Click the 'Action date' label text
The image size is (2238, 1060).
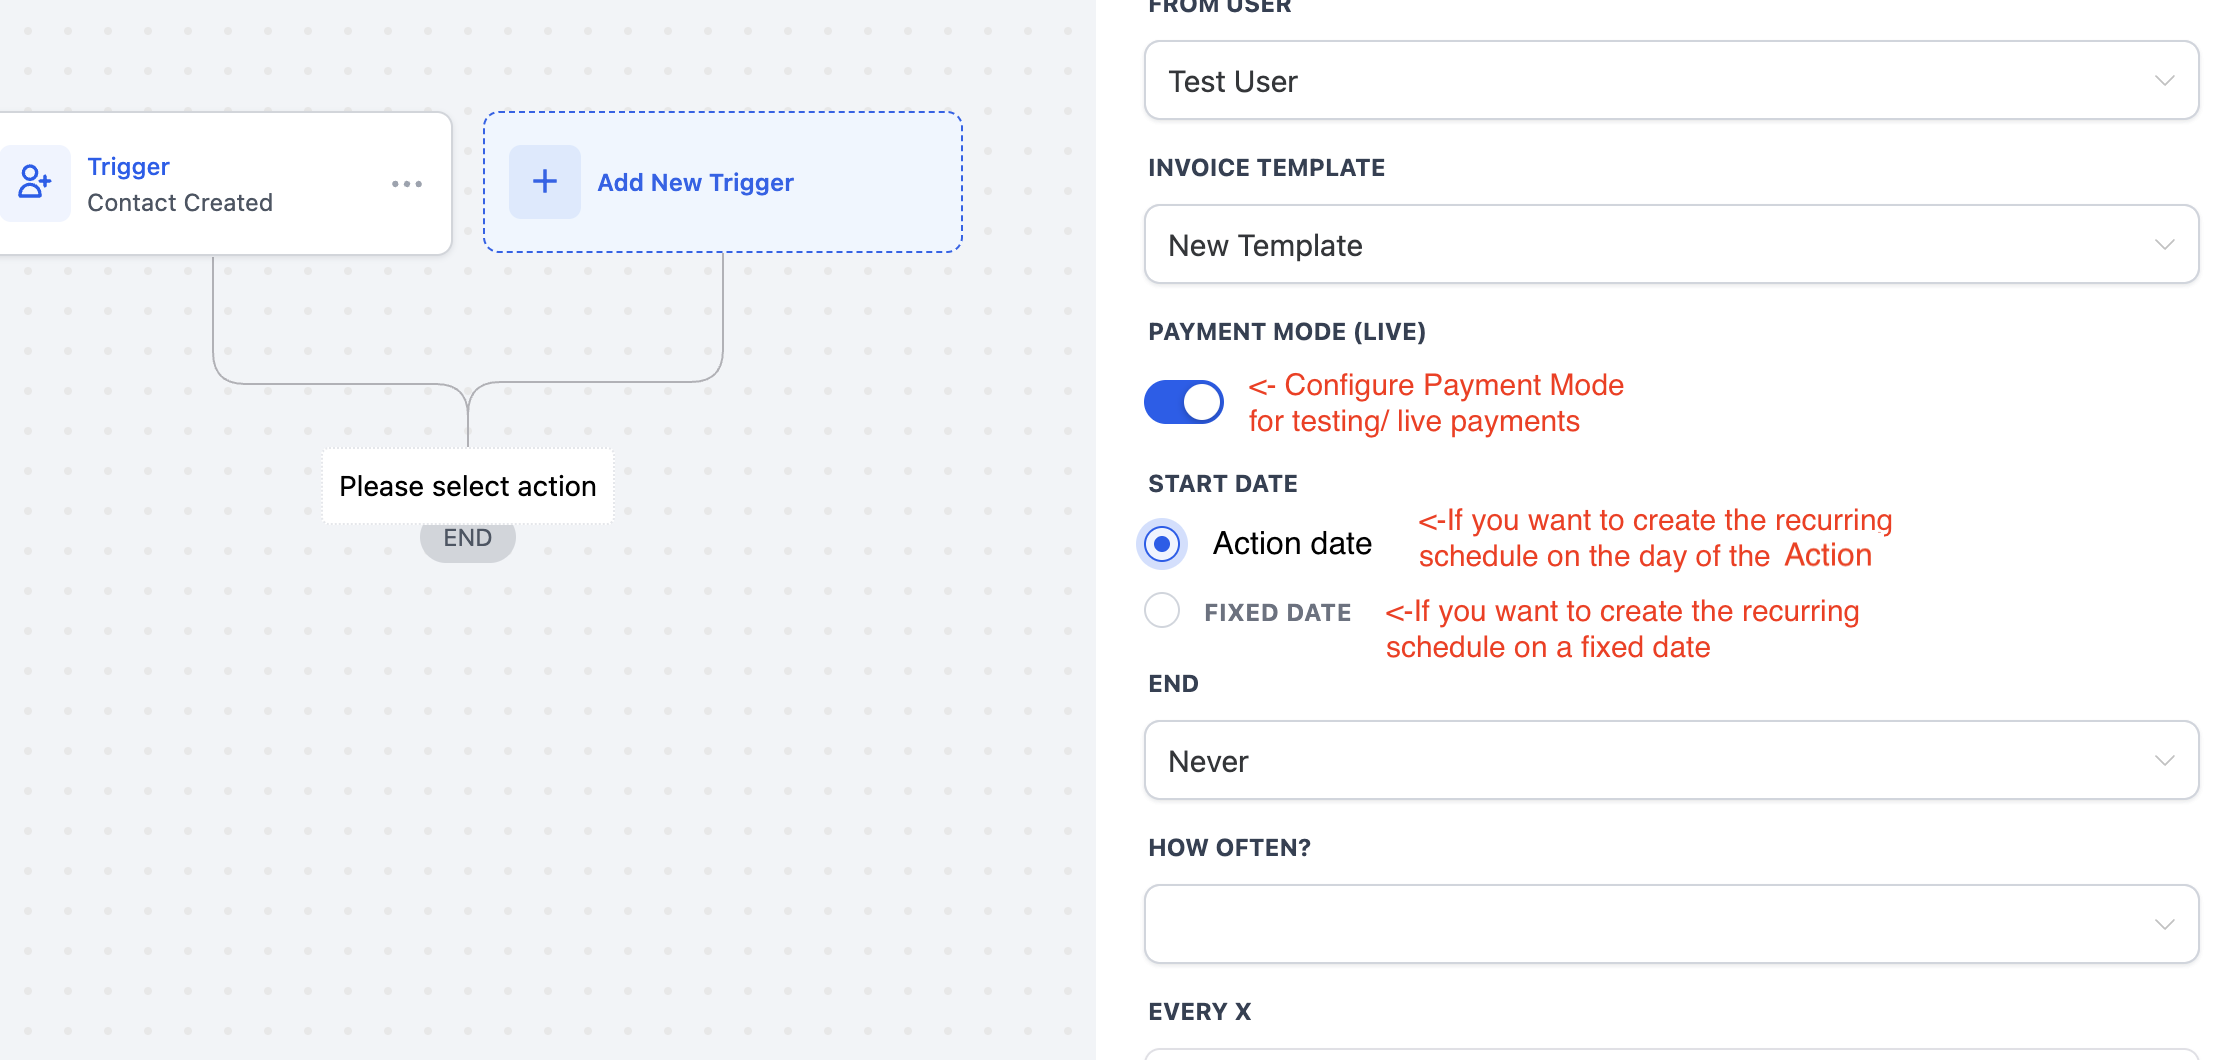pos(1292,543)
